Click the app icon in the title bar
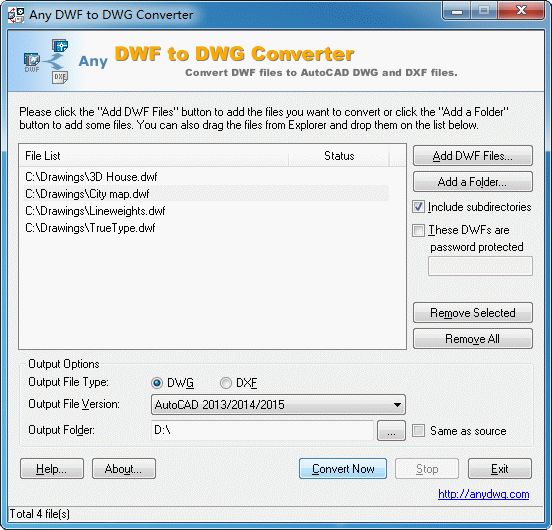This screenshot has width=552, height=530. (x=16, y=15)
